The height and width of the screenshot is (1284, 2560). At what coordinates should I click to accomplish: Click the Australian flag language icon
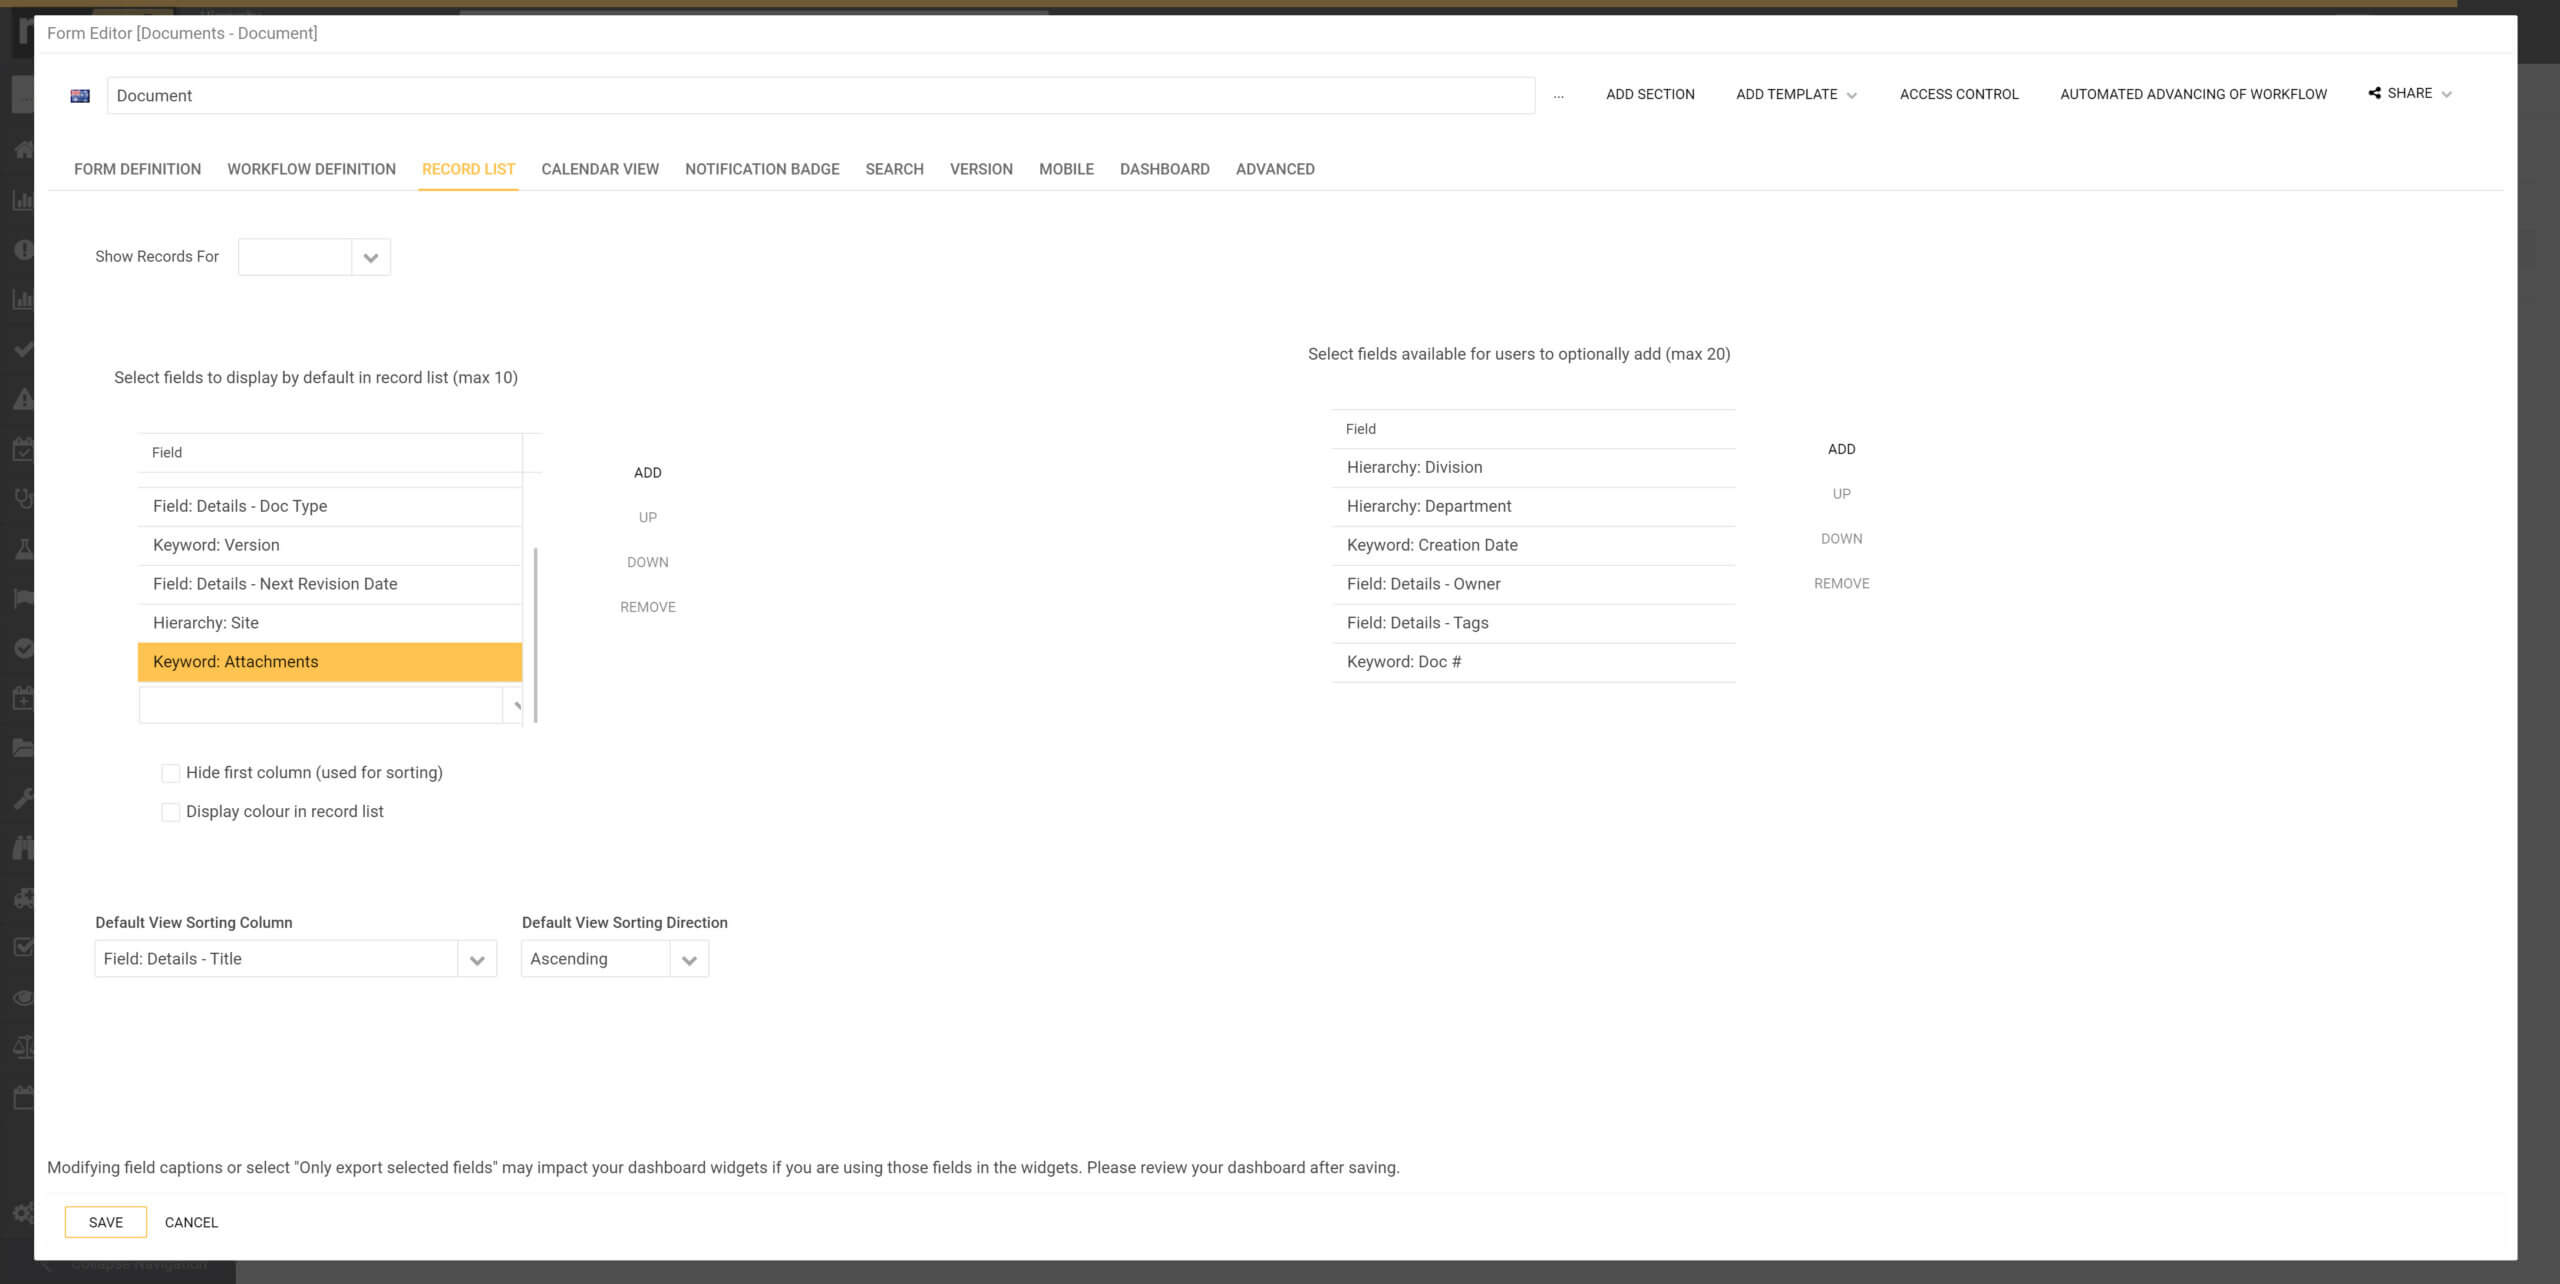point(80,95)
